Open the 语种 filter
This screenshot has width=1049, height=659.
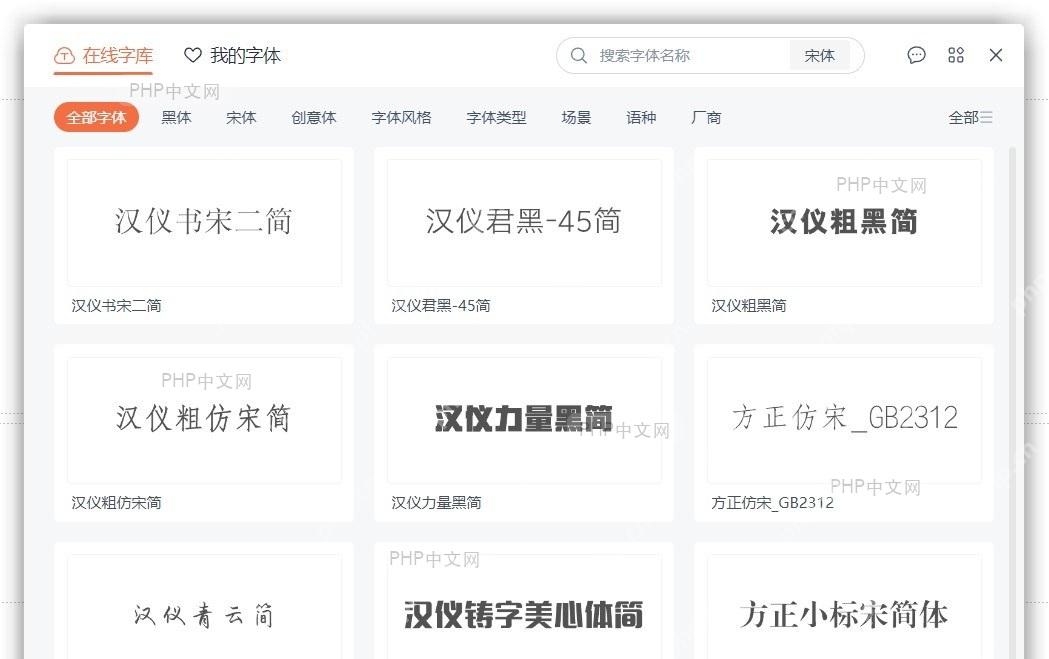click(x=641, y=118)
